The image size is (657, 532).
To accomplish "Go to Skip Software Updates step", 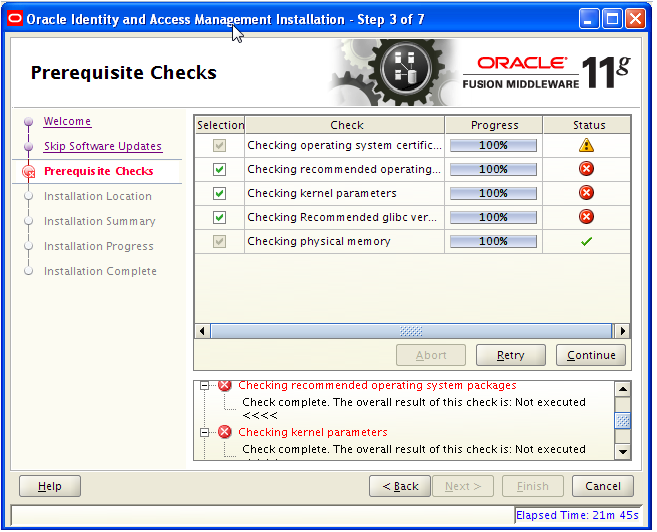I will pyautogui.click(x=103, y=146).
